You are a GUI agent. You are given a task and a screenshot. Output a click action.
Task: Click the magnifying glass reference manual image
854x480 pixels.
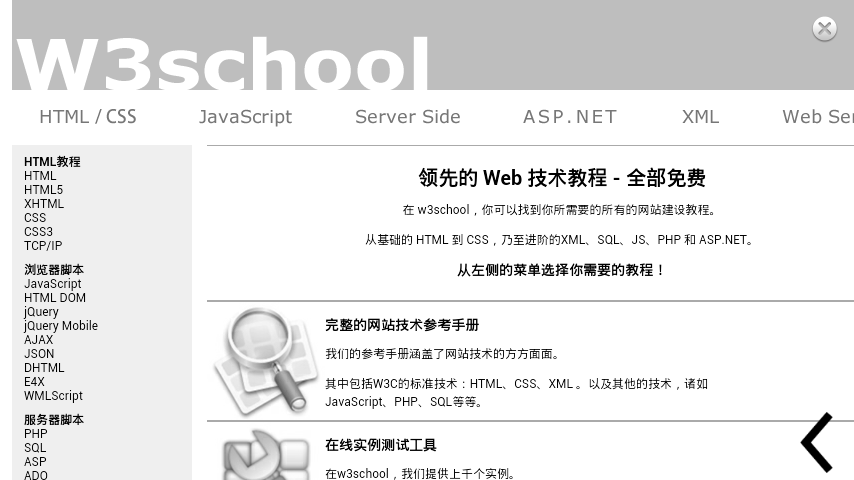click(266, 361)
